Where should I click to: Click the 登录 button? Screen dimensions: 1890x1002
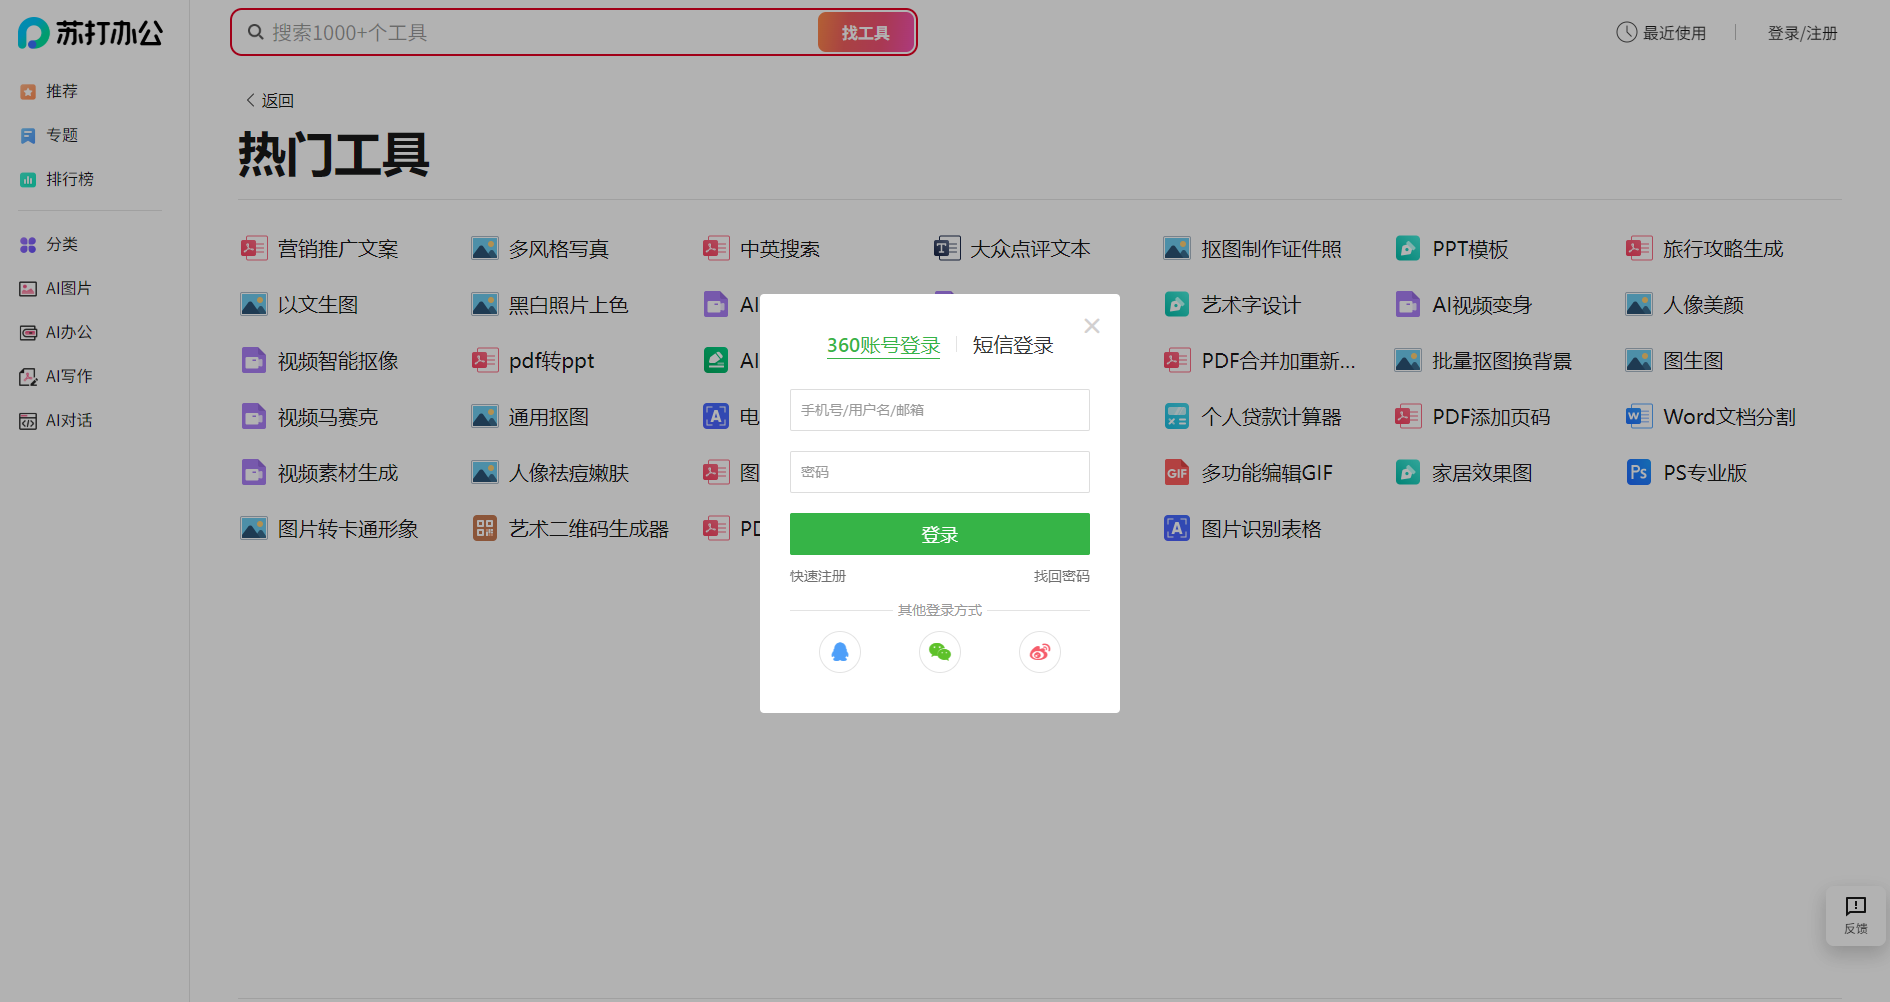pos(939,533)
